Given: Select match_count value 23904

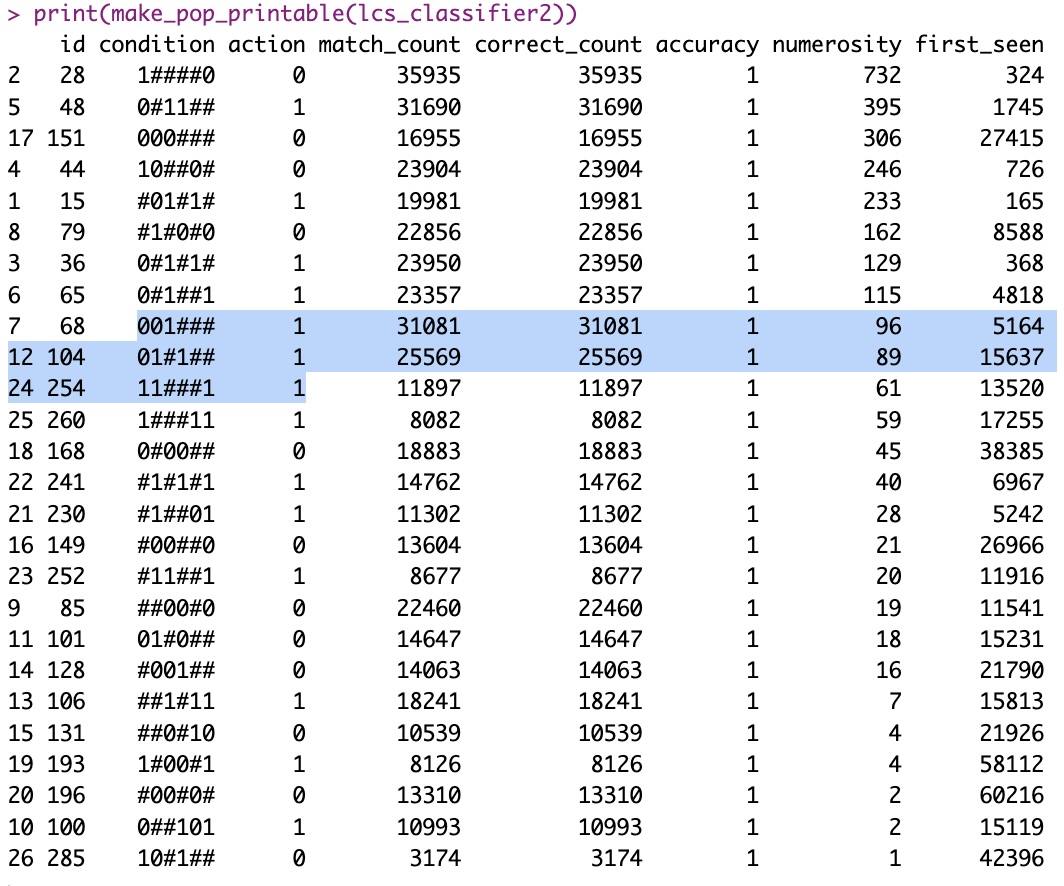Looking at the screenshot, I should click(x=428, y=169).
